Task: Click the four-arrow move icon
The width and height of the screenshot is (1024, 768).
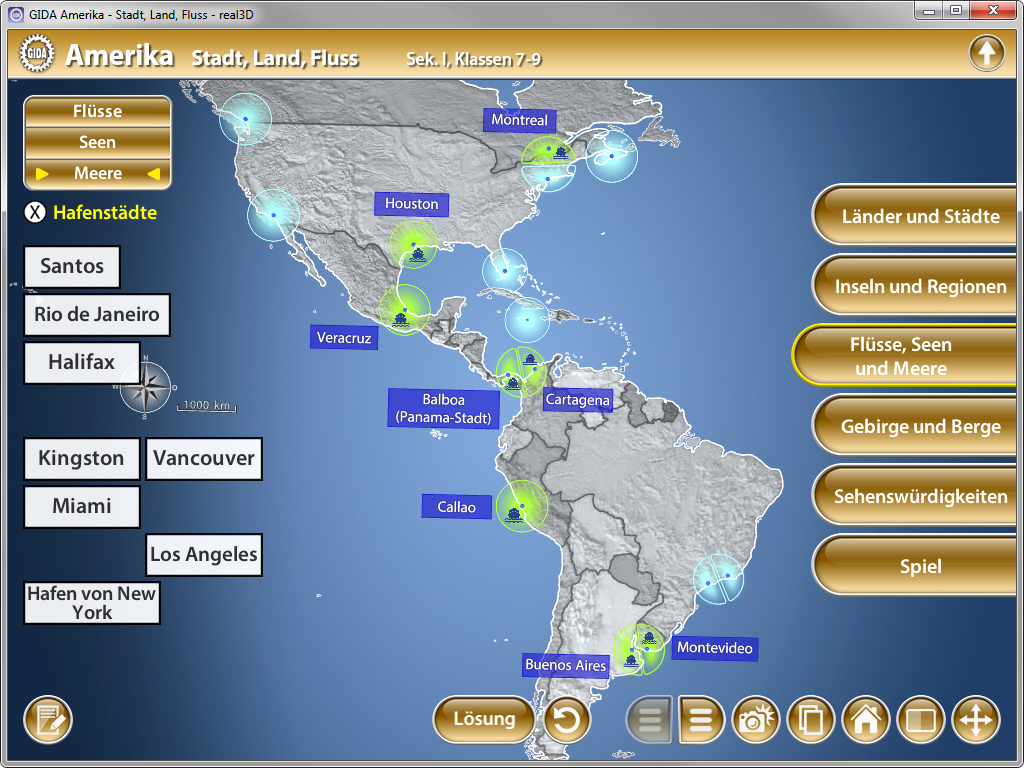Action: [x=975, y=719]
